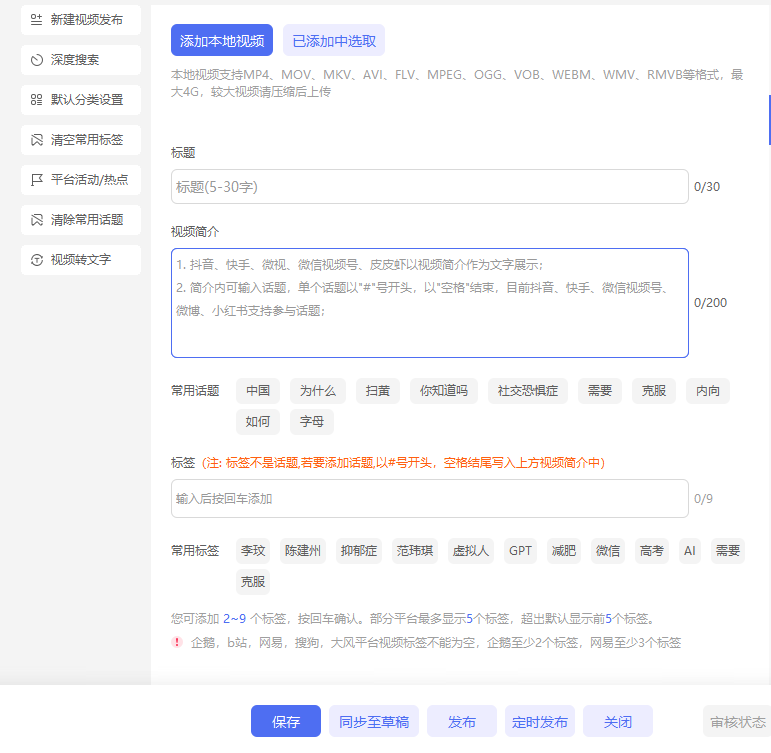Click the 新建视频发布 sidebar icon
The width and height of the screenshot is (771, 753).
coord(37,20)
